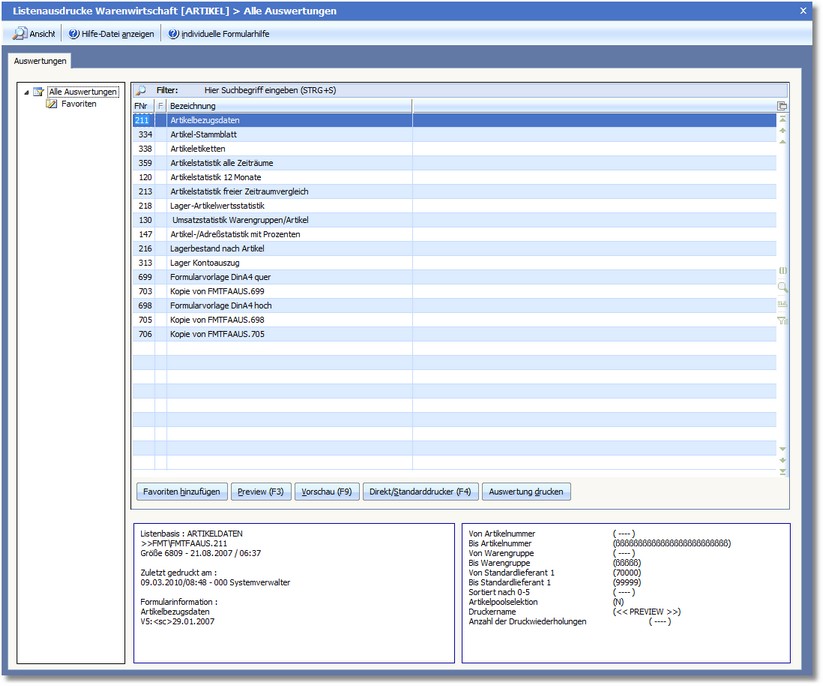
Task: Jump to last record using bottom arrow
Action: 782,471
